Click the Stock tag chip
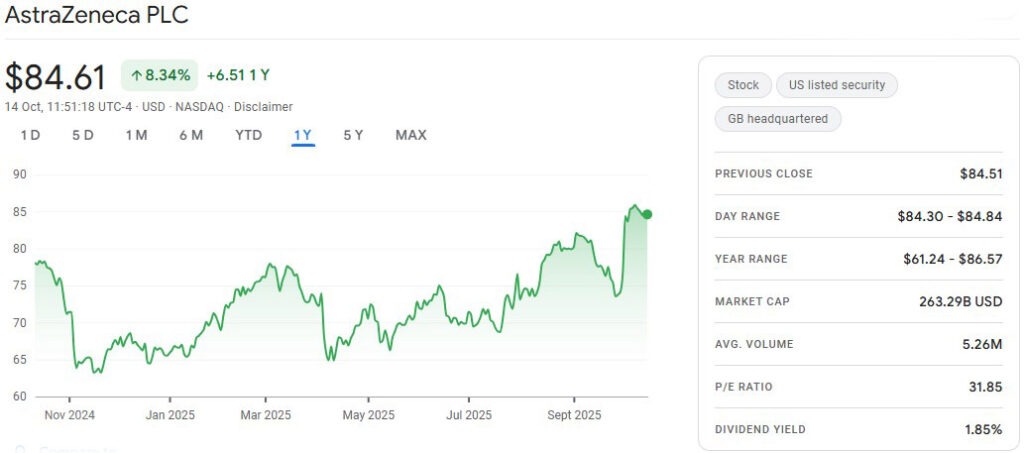The width and height of the screenshot is (1024, 453). click(743, 85)
